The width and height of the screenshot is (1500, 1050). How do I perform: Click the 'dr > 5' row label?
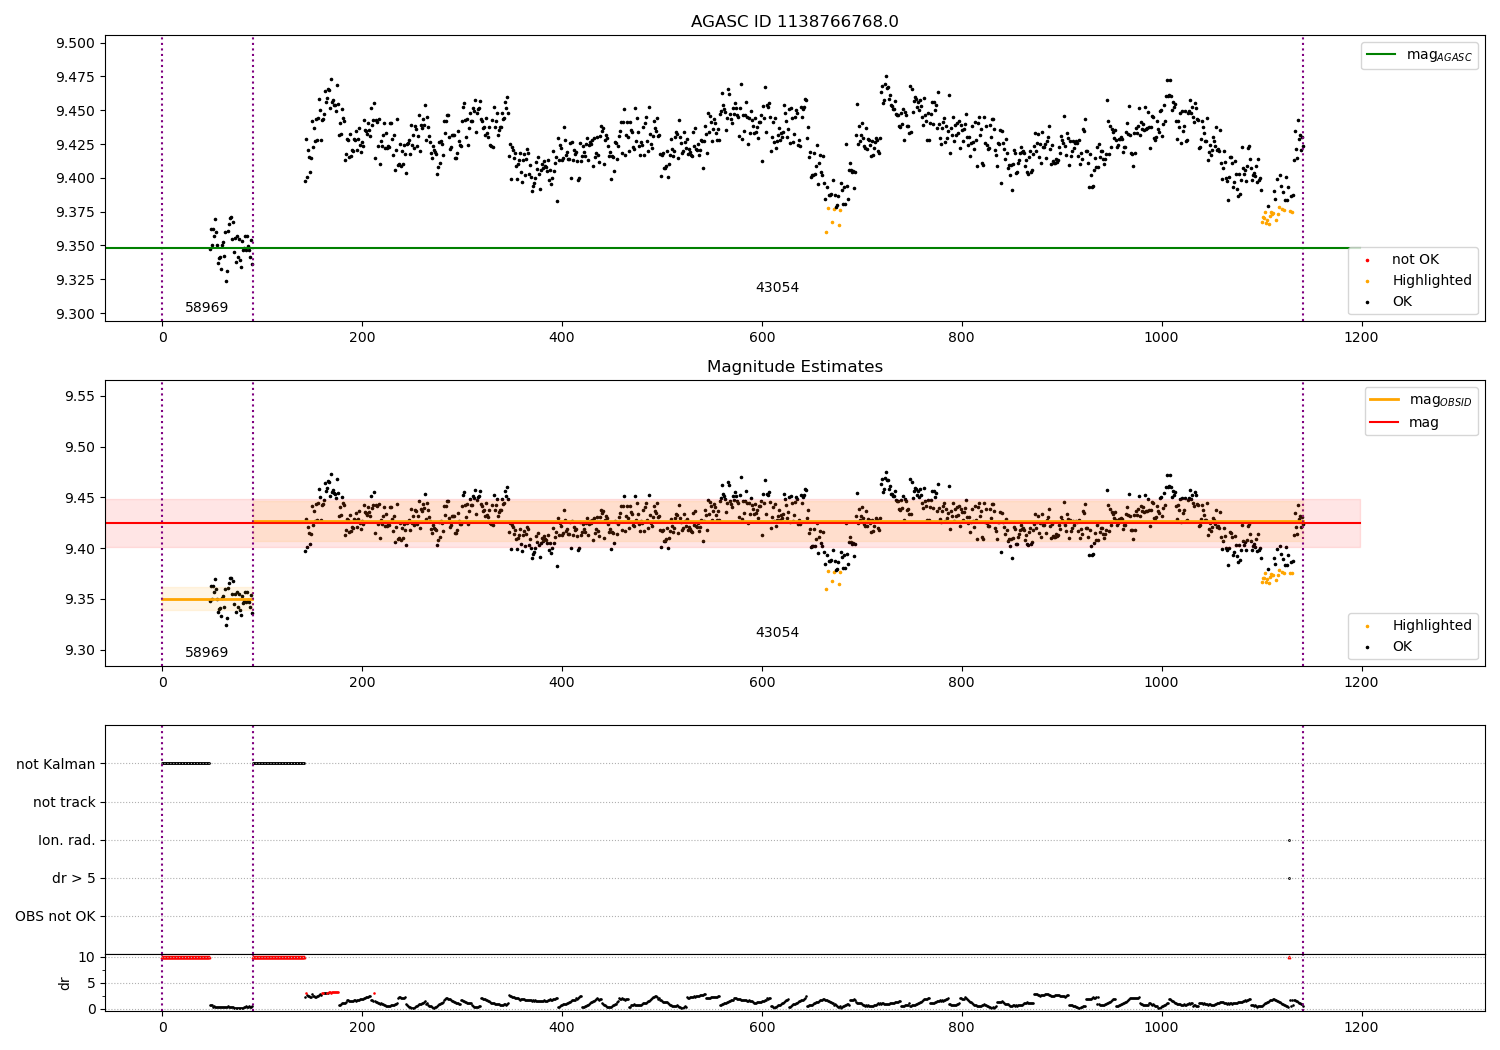pyautogui.click(x=74, y=879)
